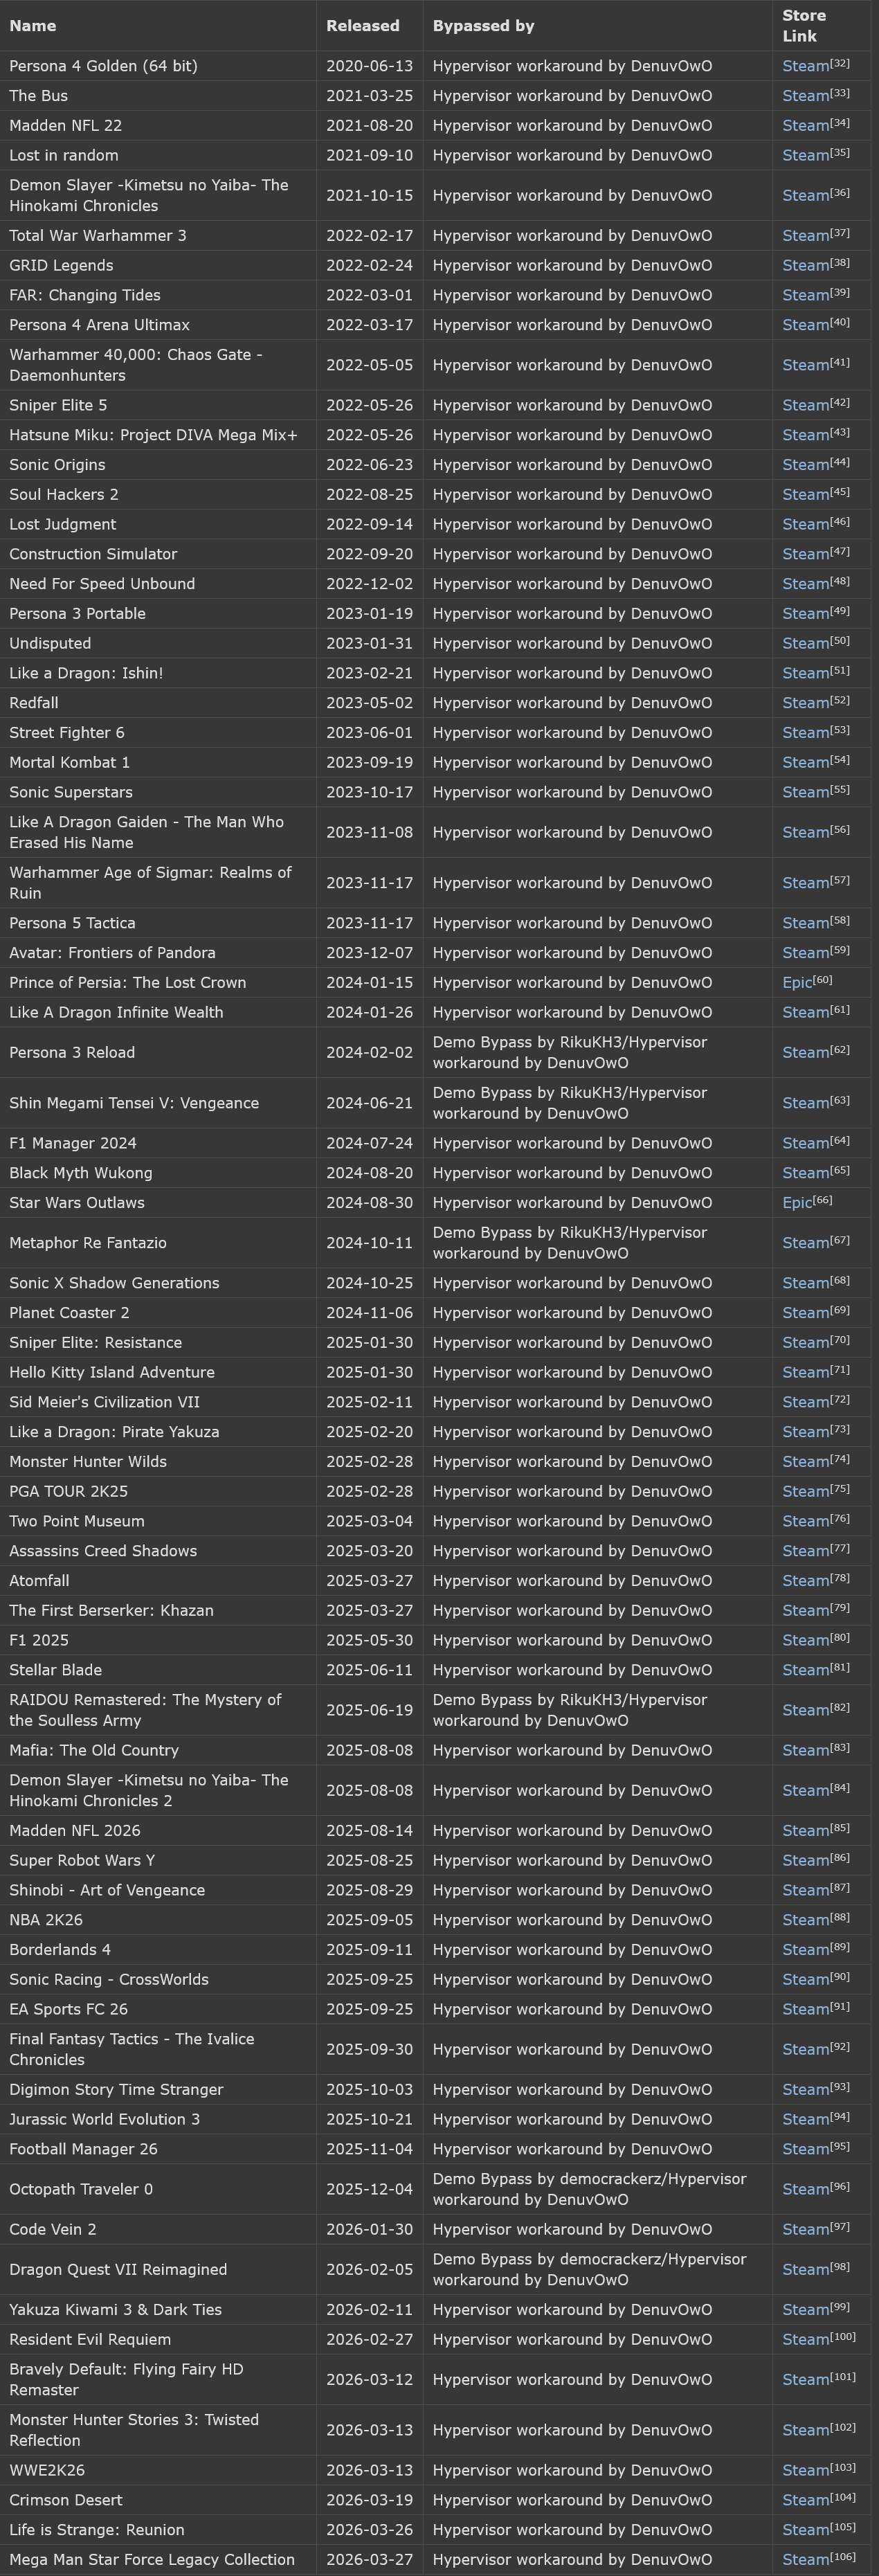Open the Steam link for The Bus
This screenshot has height=2576, width=879.
pyautogui.click(x=805, y=96)
